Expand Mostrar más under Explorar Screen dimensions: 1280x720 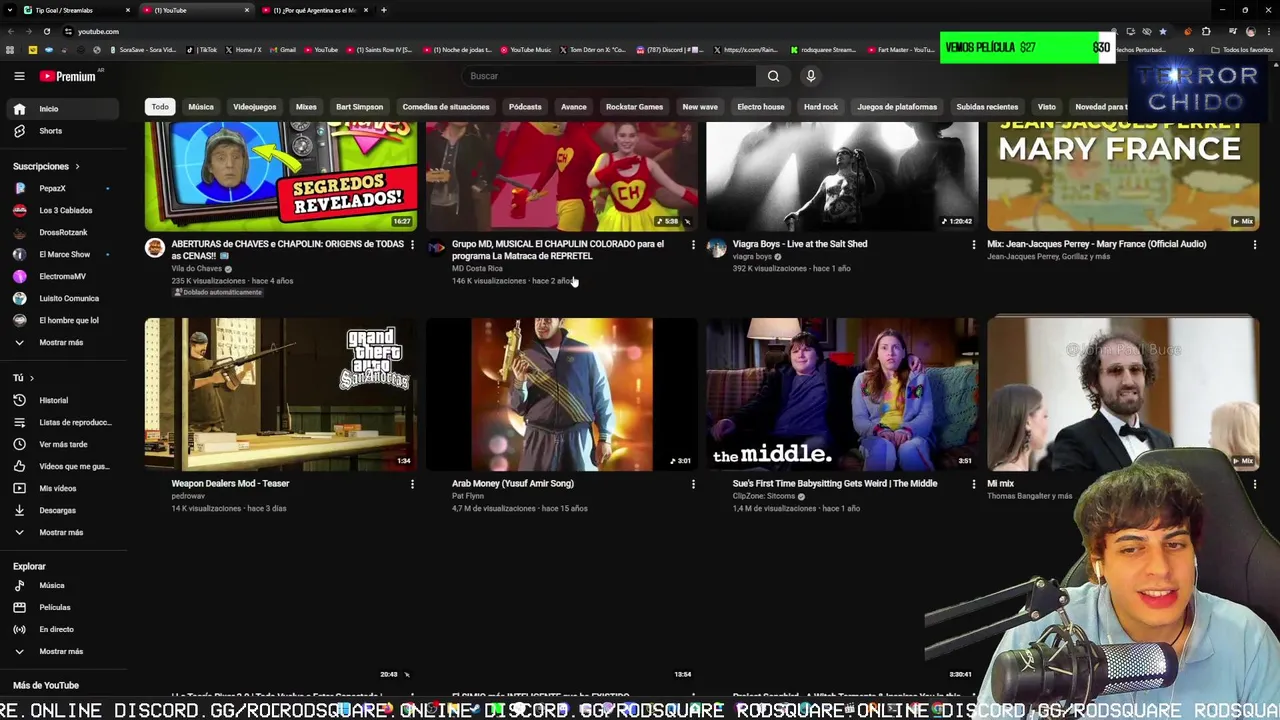coord(62,651)
